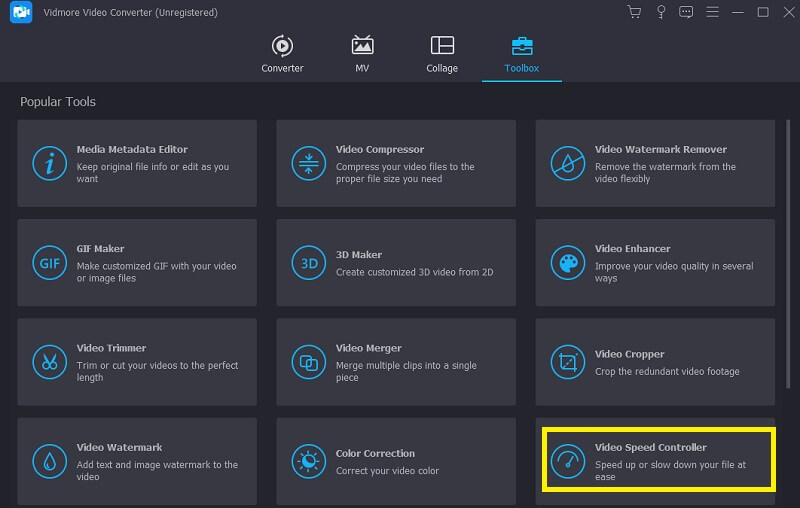Open the Color Correction sun icon

[x=309, y=461]
